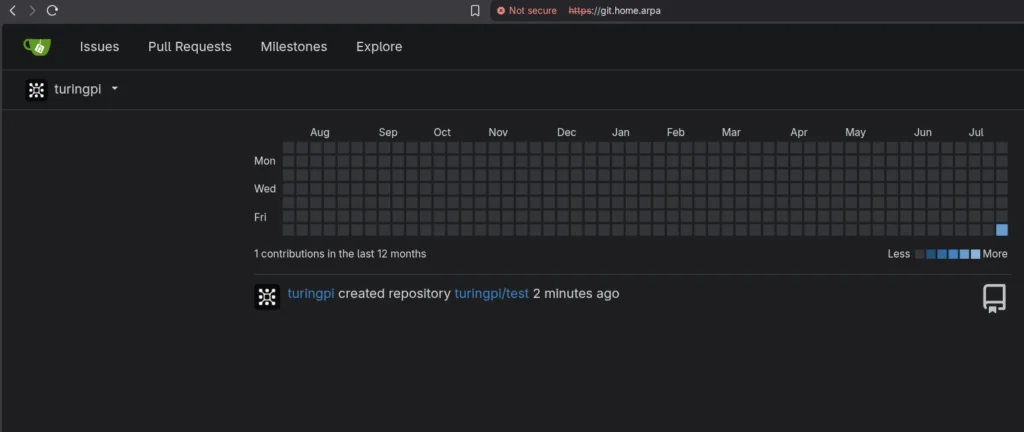The height and width of the screenshot is (432, 1024).
Task: Click the Mar month label on heatmap
Action: [x=731, y=132]
